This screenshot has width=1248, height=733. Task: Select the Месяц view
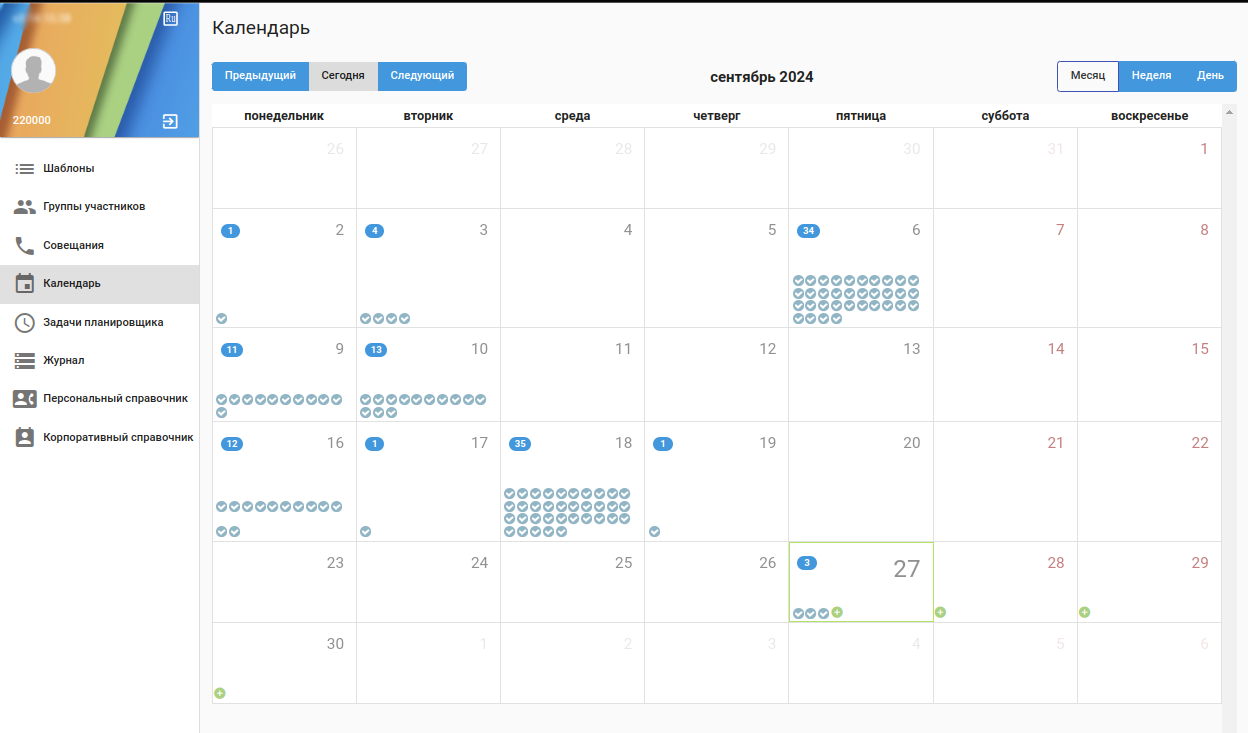click(x=1088, y=76)
